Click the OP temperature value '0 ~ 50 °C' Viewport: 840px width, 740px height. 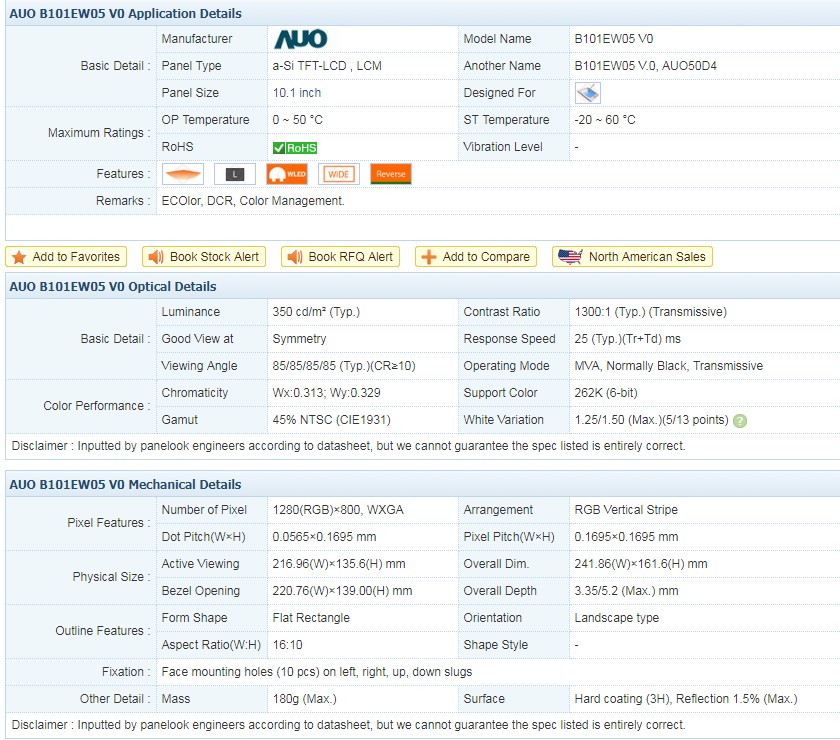pyautogui.click(x=297, y=119)
